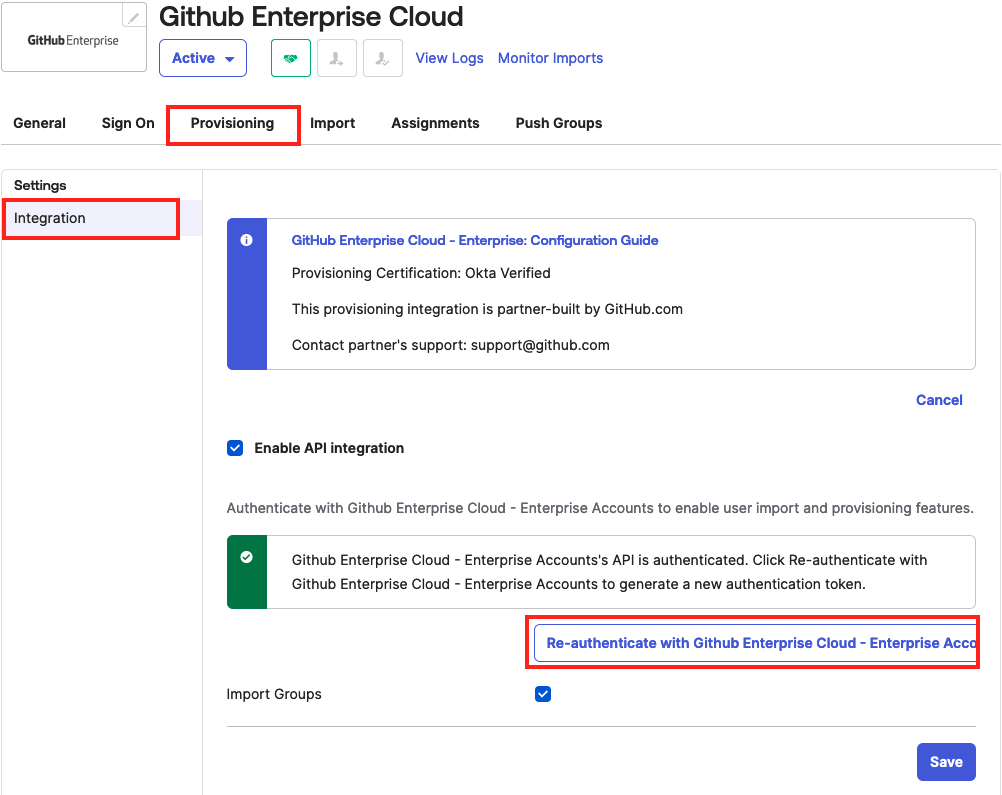Click the green checkmark authenticated status icon
This screenshot has width=1002, height=795.
coord(247,558)
